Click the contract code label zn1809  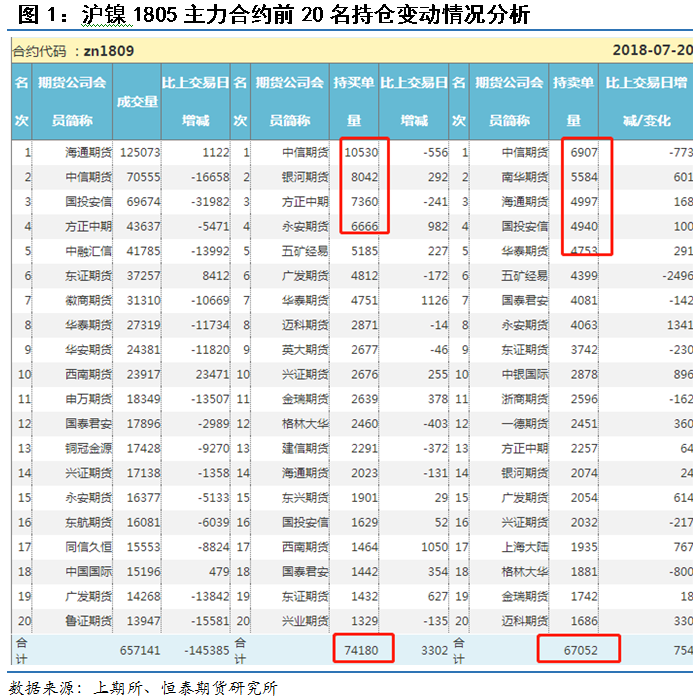coord(109,51)
